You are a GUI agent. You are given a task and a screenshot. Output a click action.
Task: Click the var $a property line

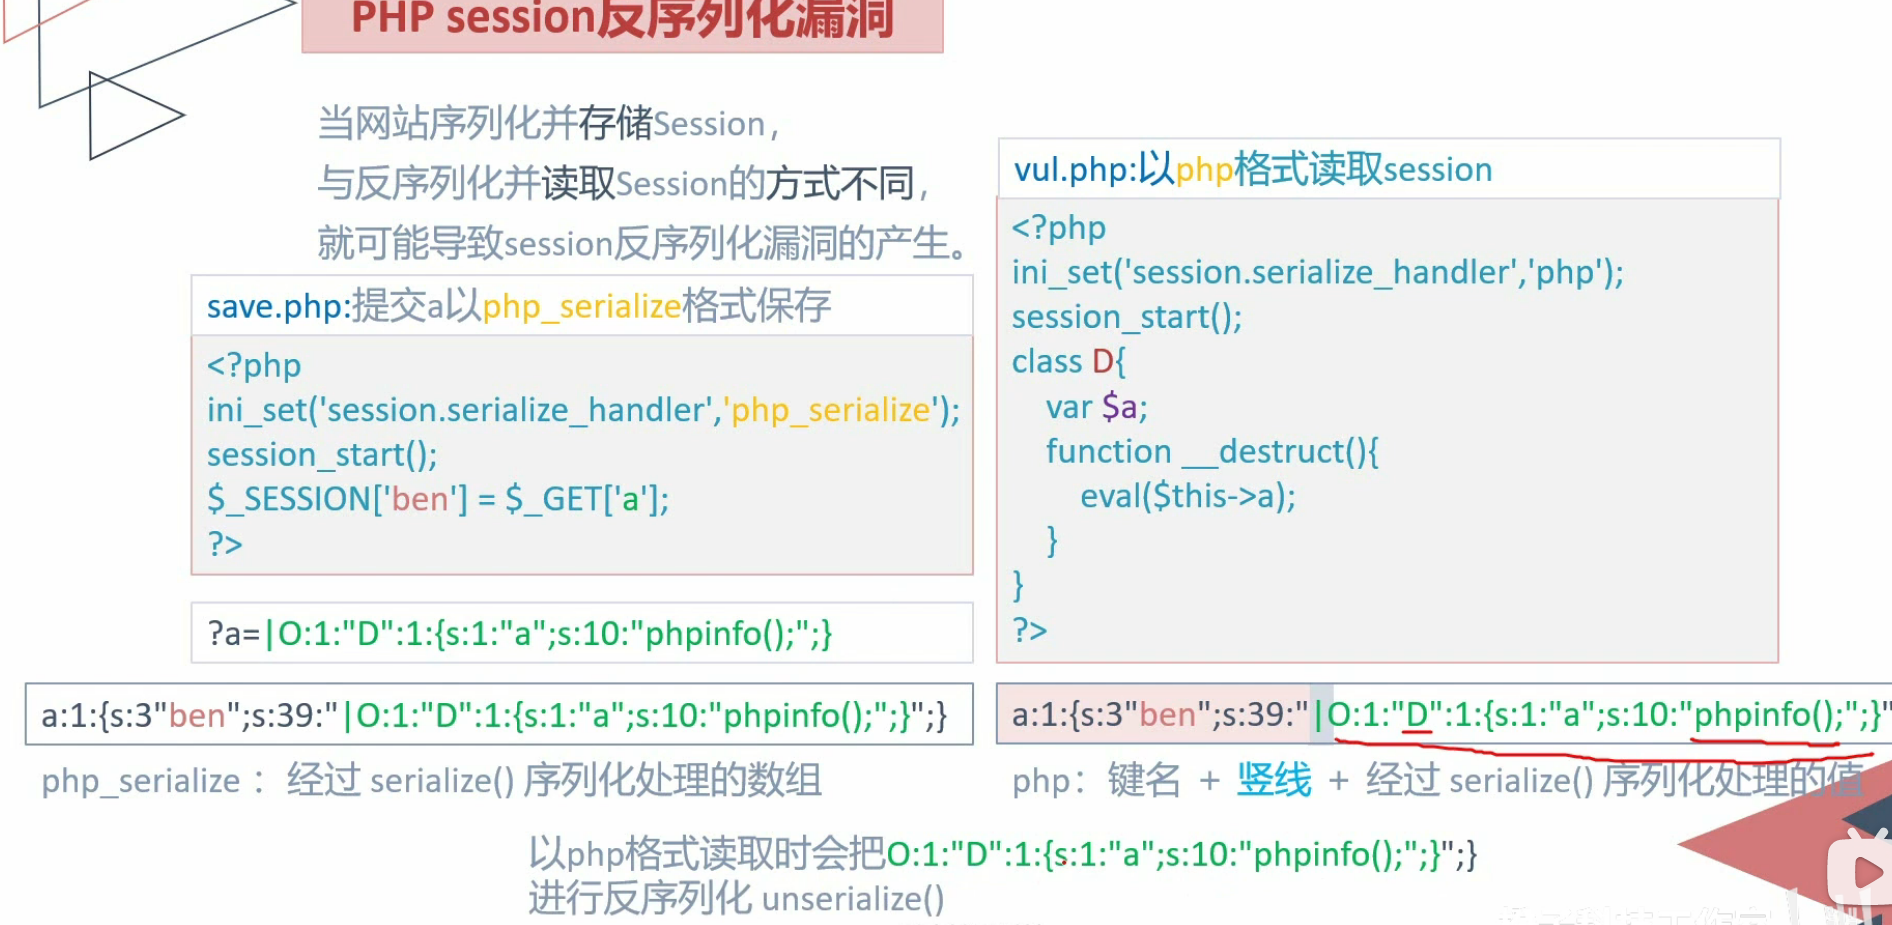click(x=1096, y=407)
